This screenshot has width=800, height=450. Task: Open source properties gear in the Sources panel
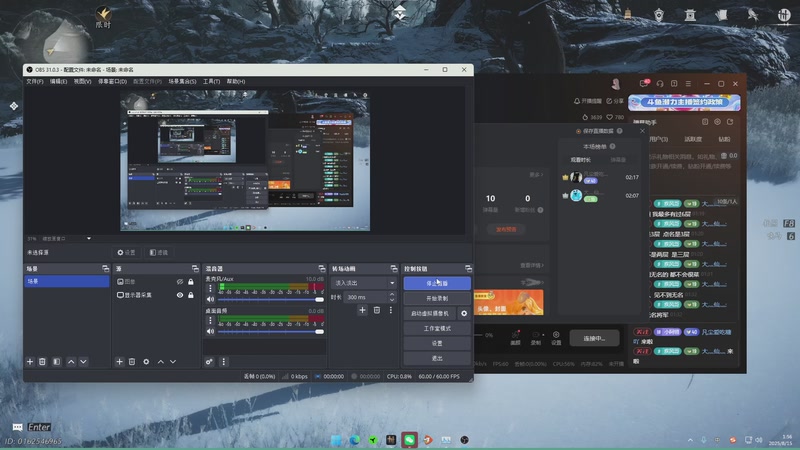(x=146, y=361)
